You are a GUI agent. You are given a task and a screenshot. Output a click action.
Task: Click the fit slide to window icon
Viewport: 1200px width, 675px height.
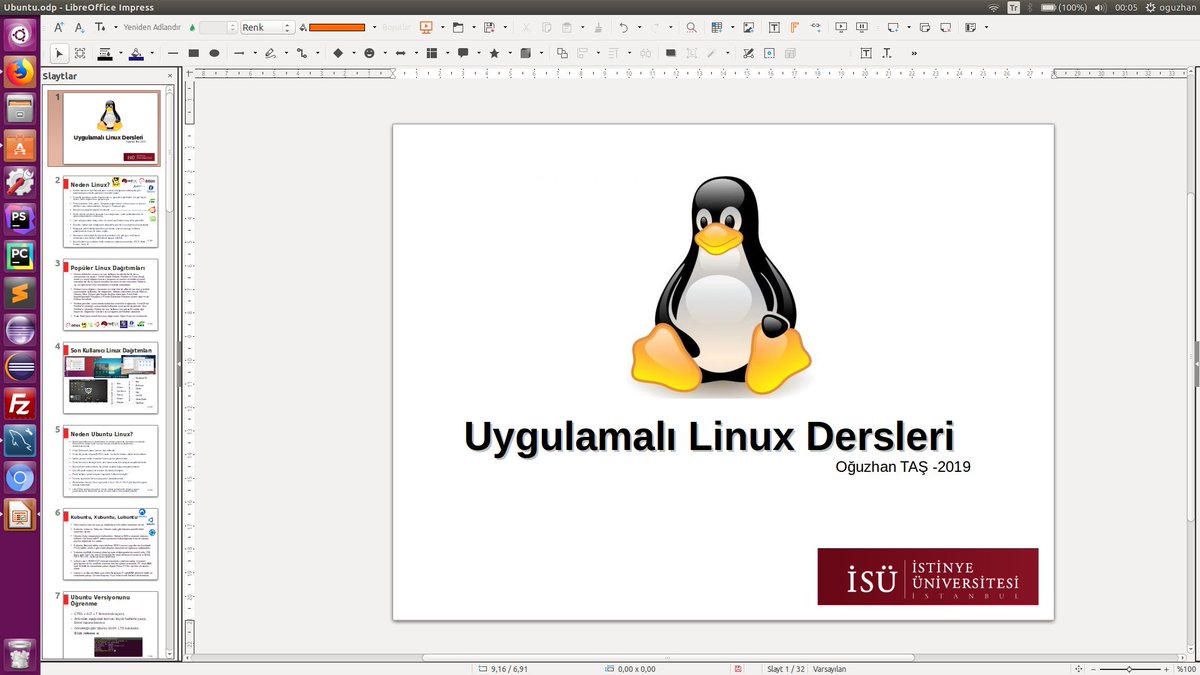click(x=1079, y=668)
